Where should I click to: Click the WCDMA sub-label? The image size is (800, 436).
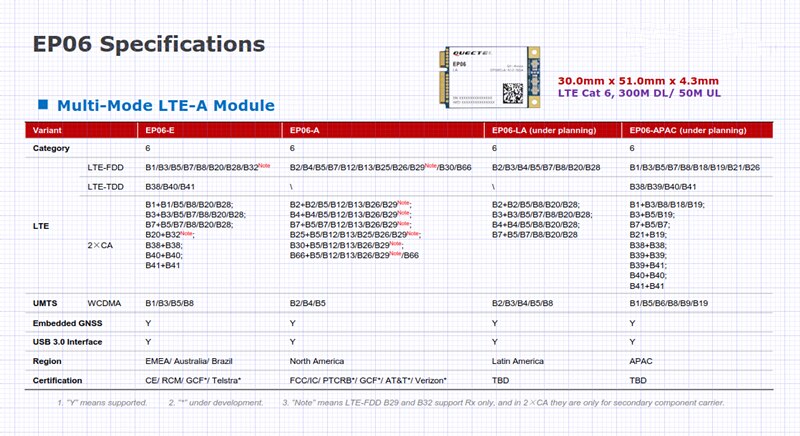(x=104, y=303)
